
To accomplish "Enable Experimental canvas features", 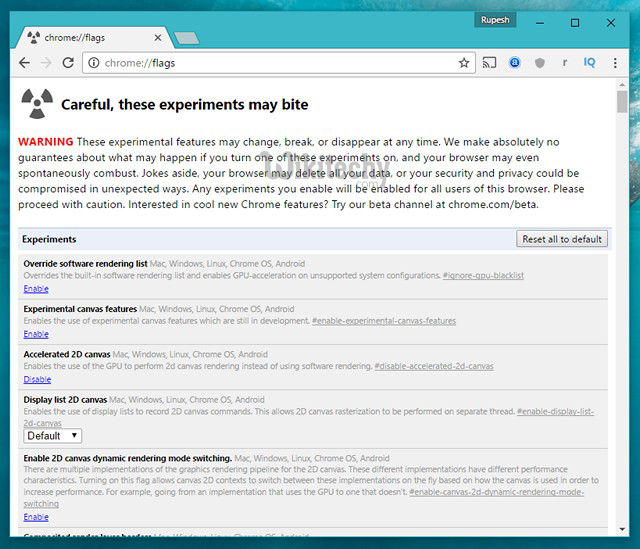I will click(36, 334).
